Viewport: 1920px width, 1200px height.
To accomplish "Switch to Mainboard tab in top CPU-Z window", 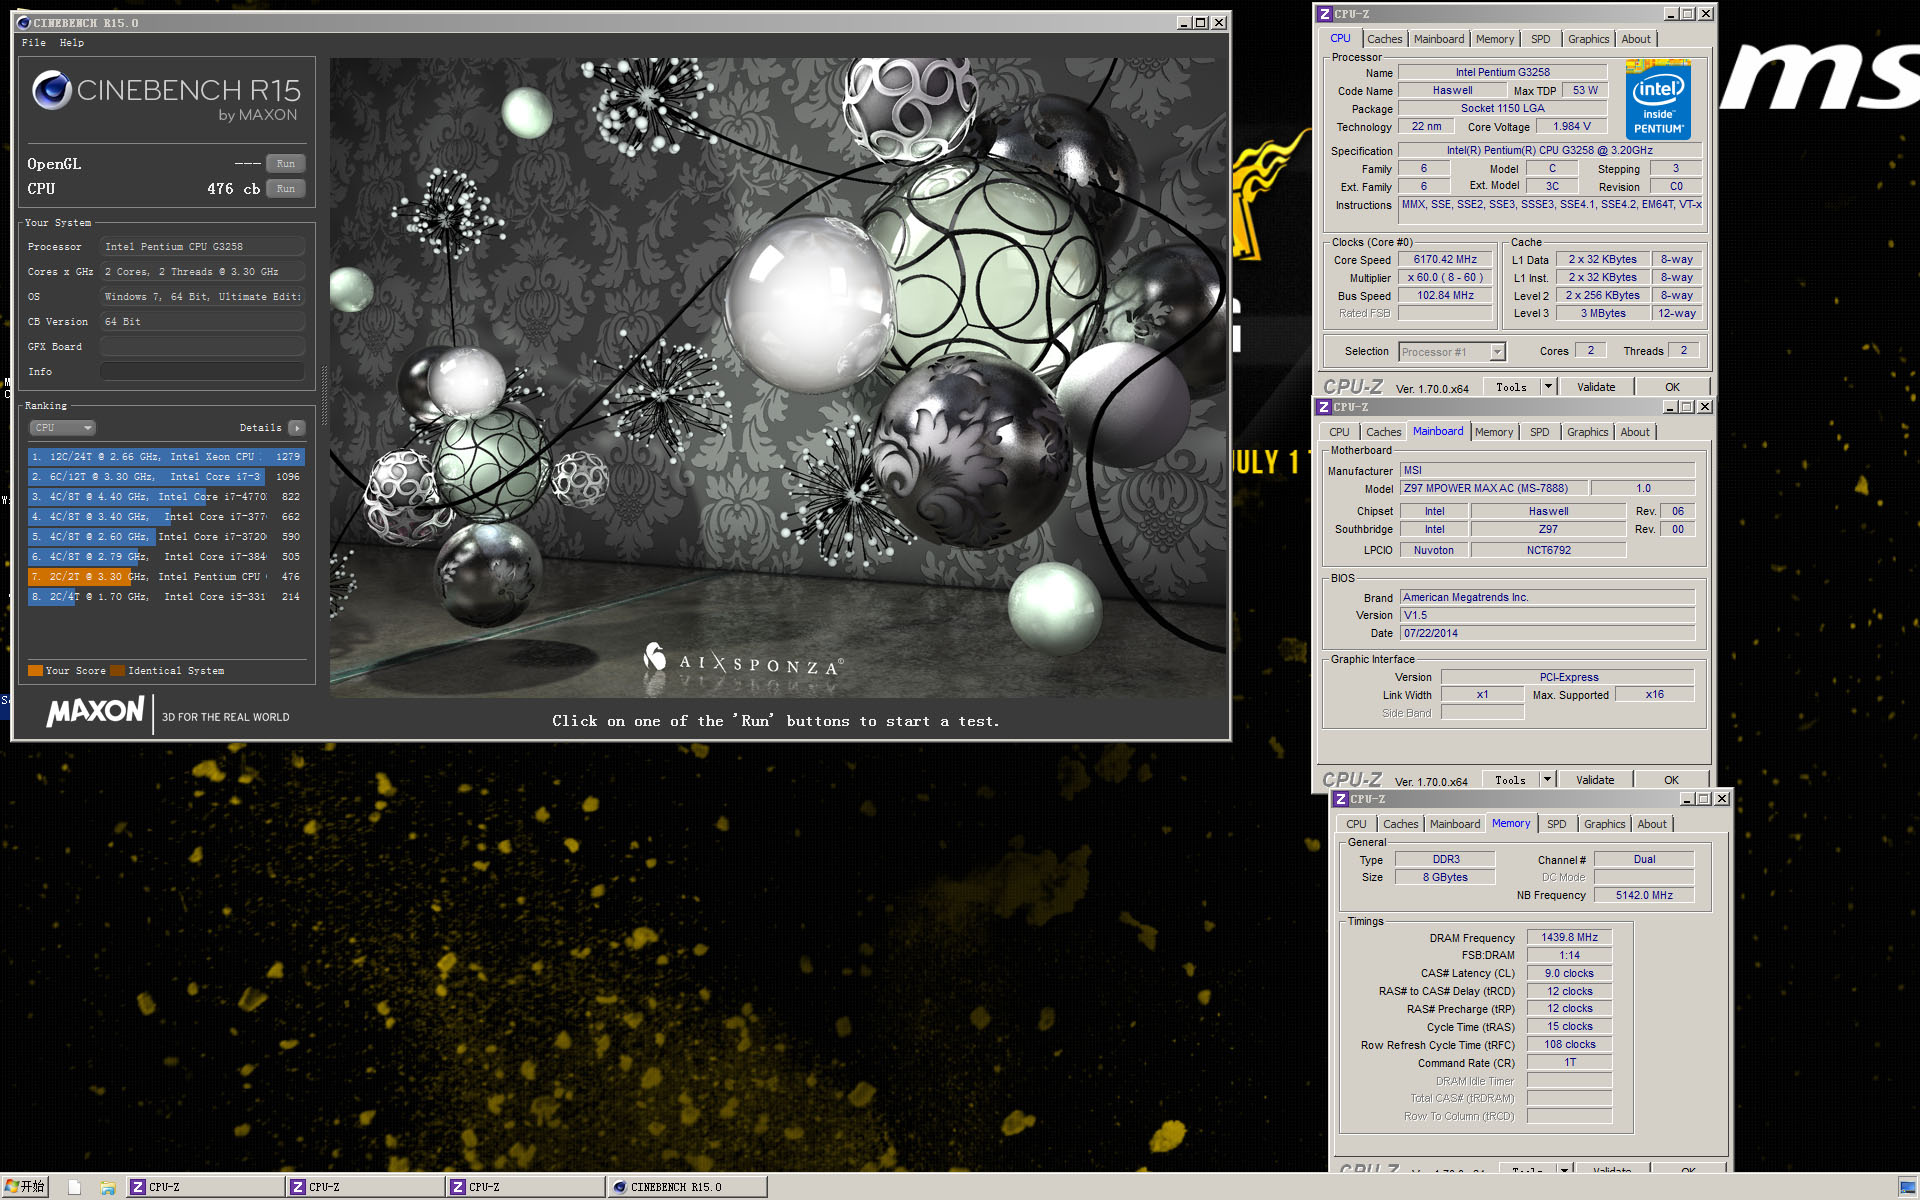I will pos(1439,39).
